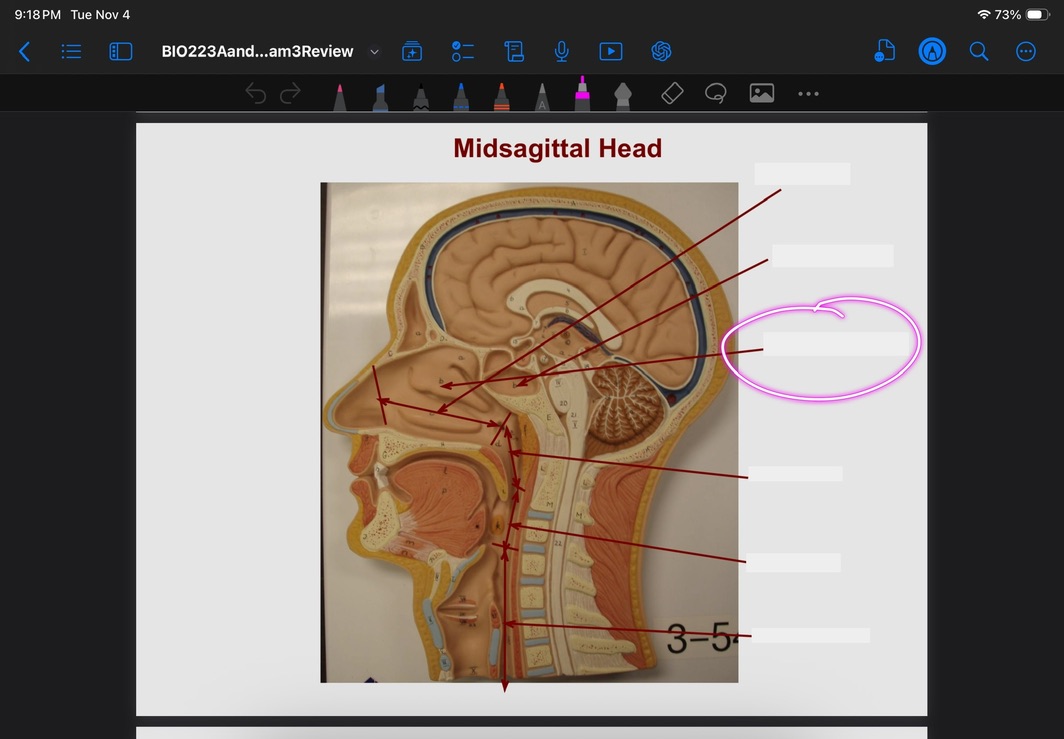Select the pink highlighter marker
The height and width of the screenshot is (739, 1064).
582,94
